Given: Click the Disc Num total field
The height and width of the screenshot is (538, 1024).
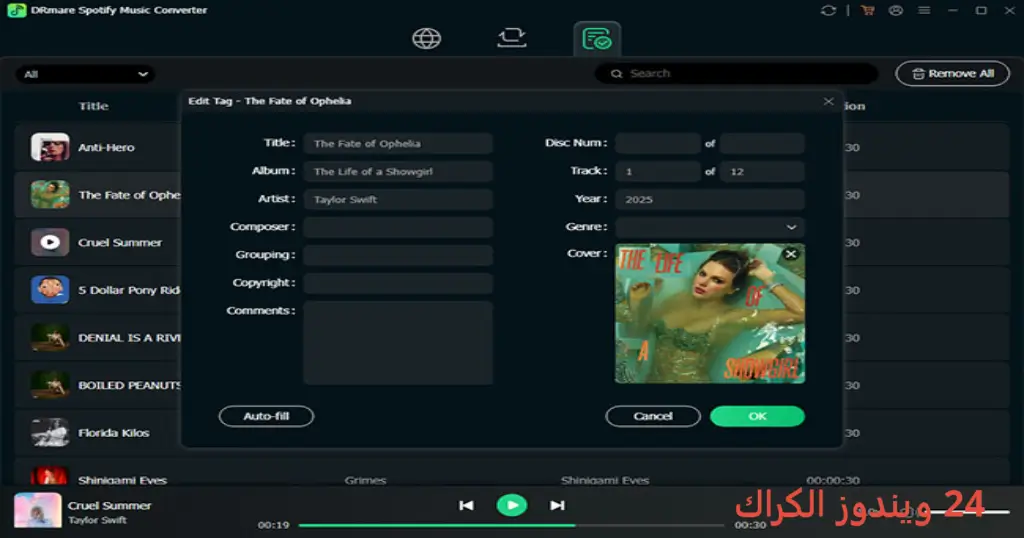Looking at the screenshot, I should 762,144.
